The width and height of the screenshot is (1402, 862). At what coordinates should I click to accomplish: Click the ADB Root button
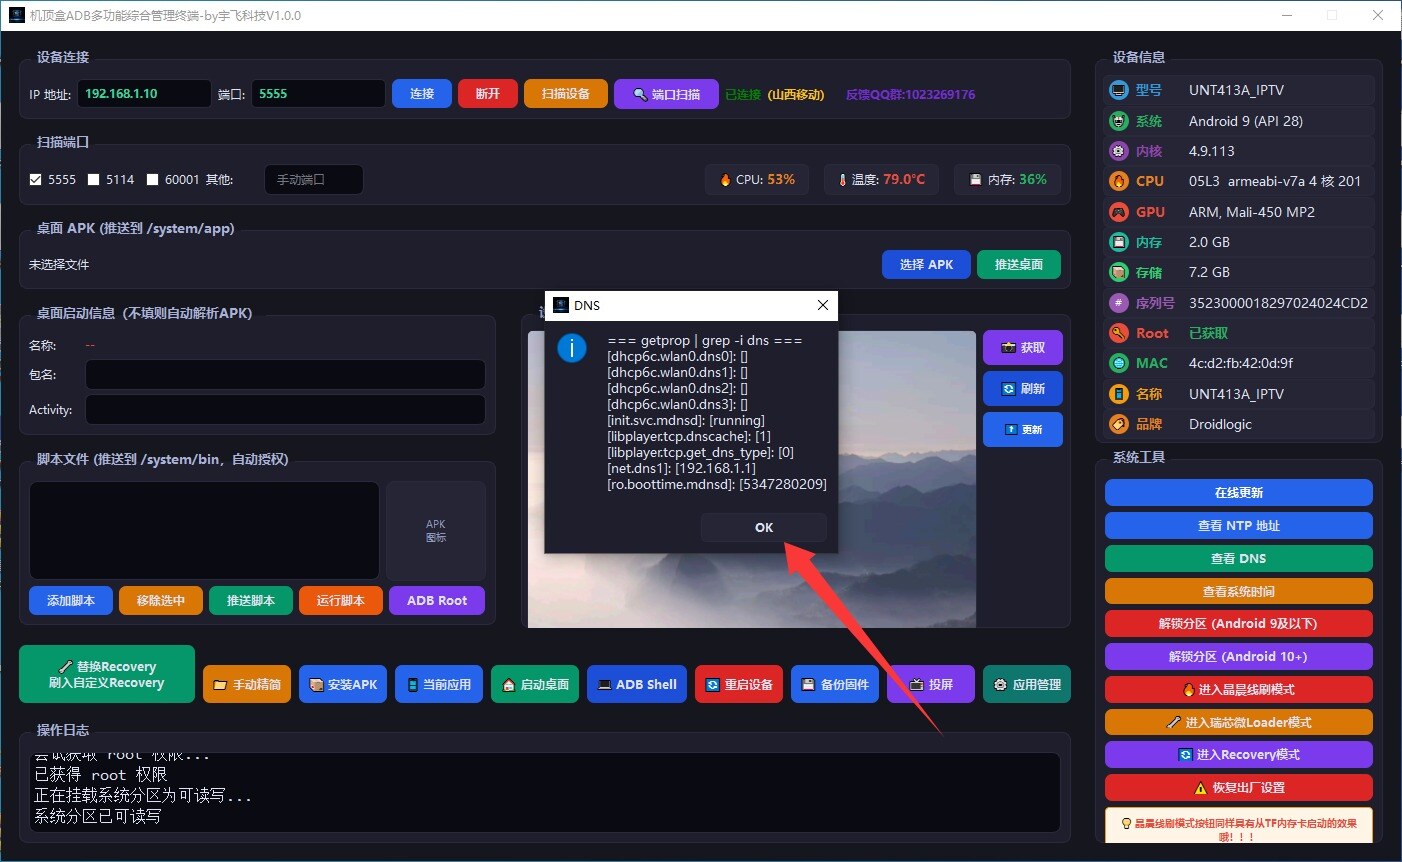(x=437, y=600)
